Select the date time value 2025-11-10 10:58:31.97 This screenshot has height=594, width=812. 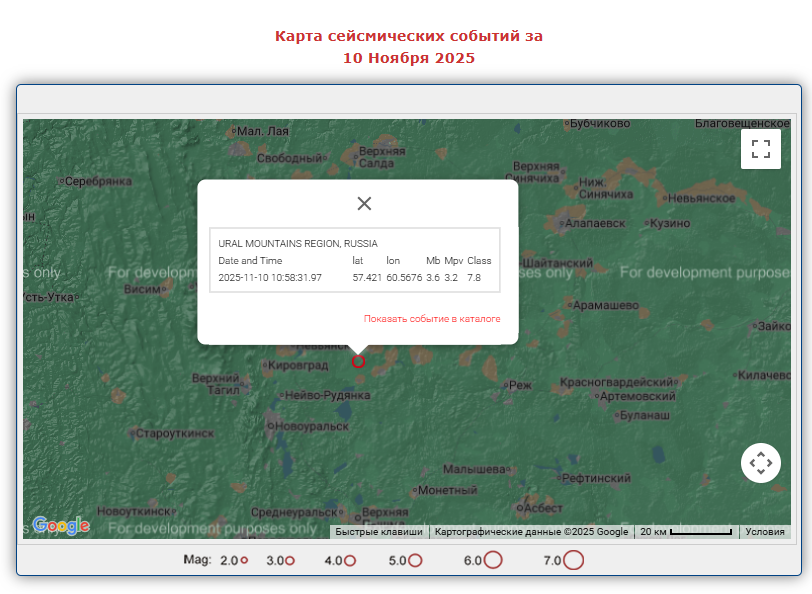(270, 278)
